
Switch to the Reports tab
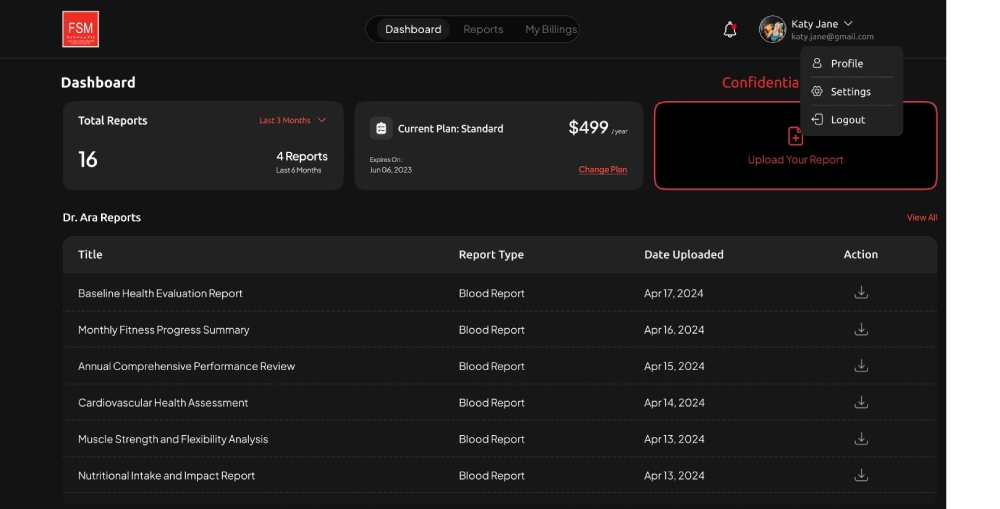click(x=483, y=29)
